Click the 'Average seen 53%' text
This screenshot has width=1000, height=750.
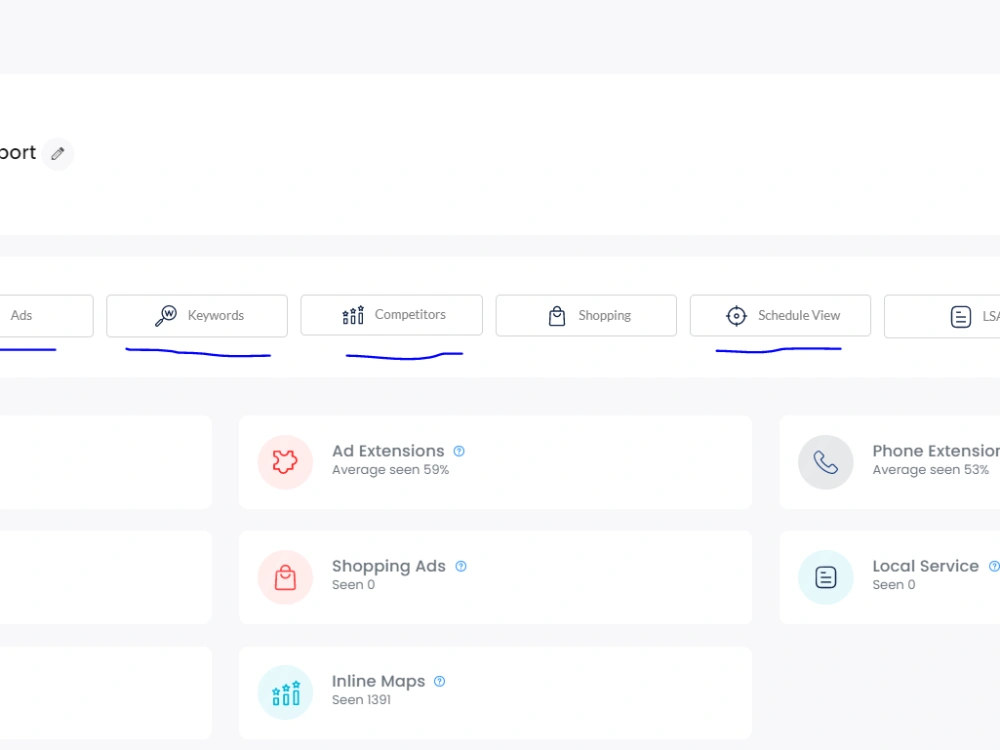click(930, 470)
